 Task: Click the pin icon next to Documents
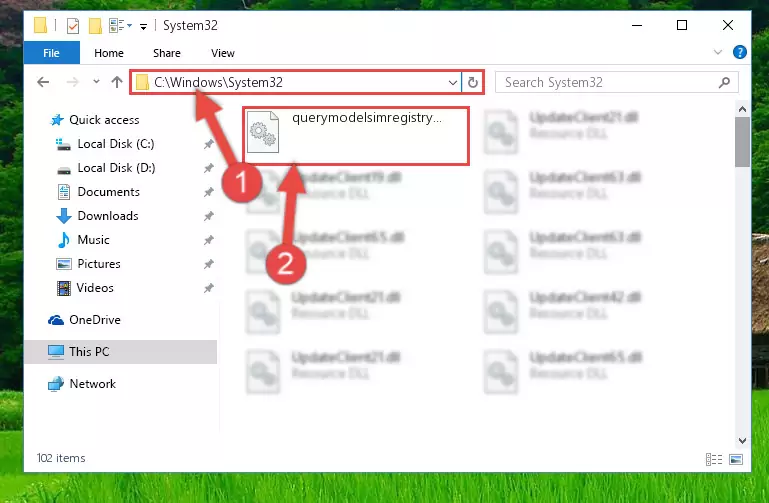point(208,192)
